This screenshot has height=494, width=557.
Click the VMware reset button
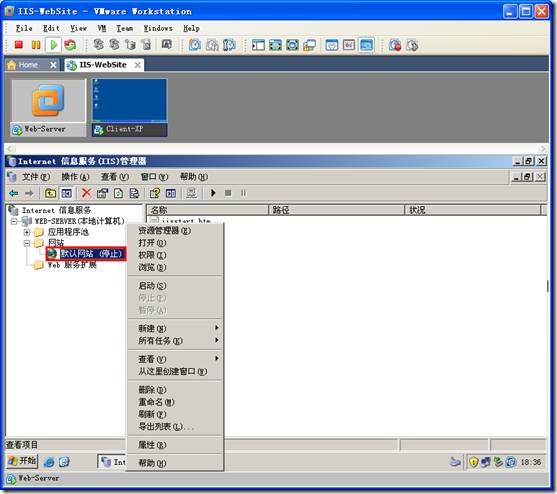coord(70,45)
